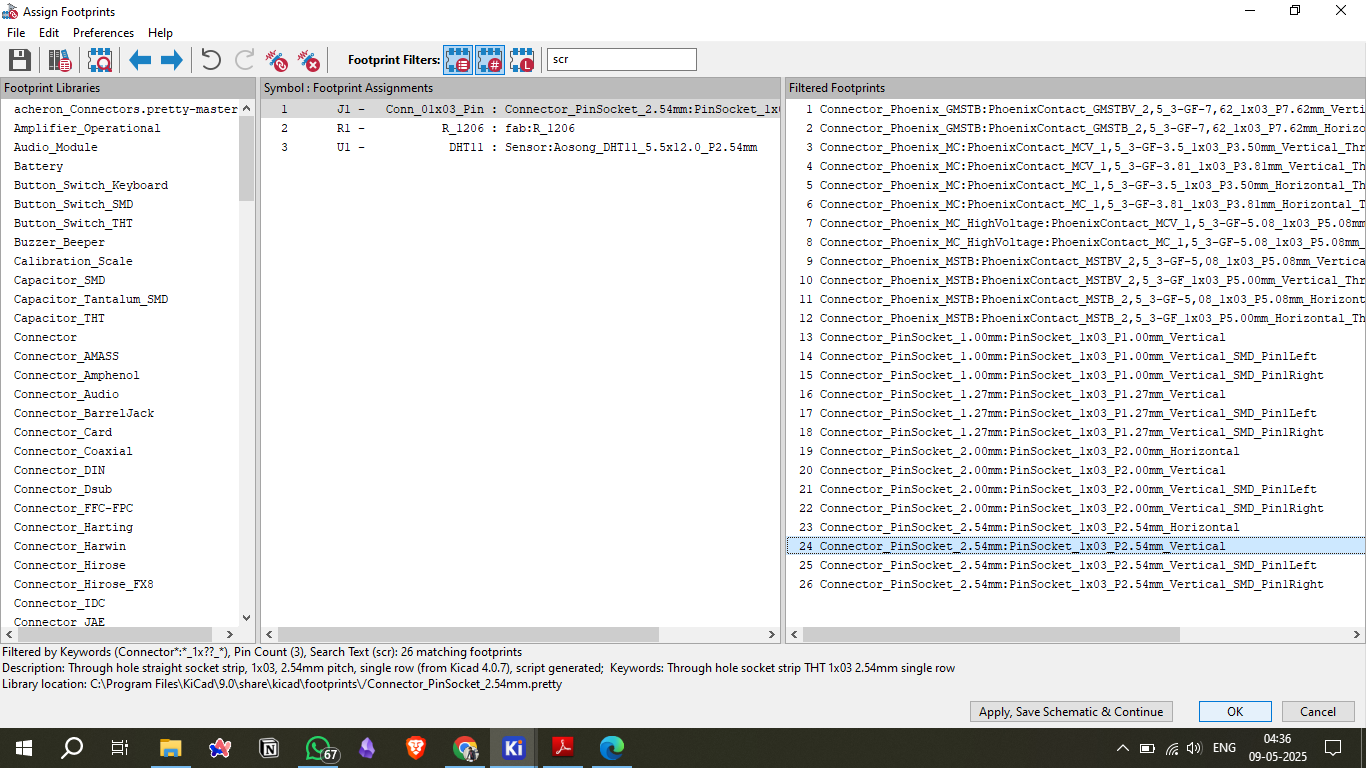This screenshot has width=1366, height=768.
Task: Cancel the footprint assignment dialog
Action: click(1318, 711)
